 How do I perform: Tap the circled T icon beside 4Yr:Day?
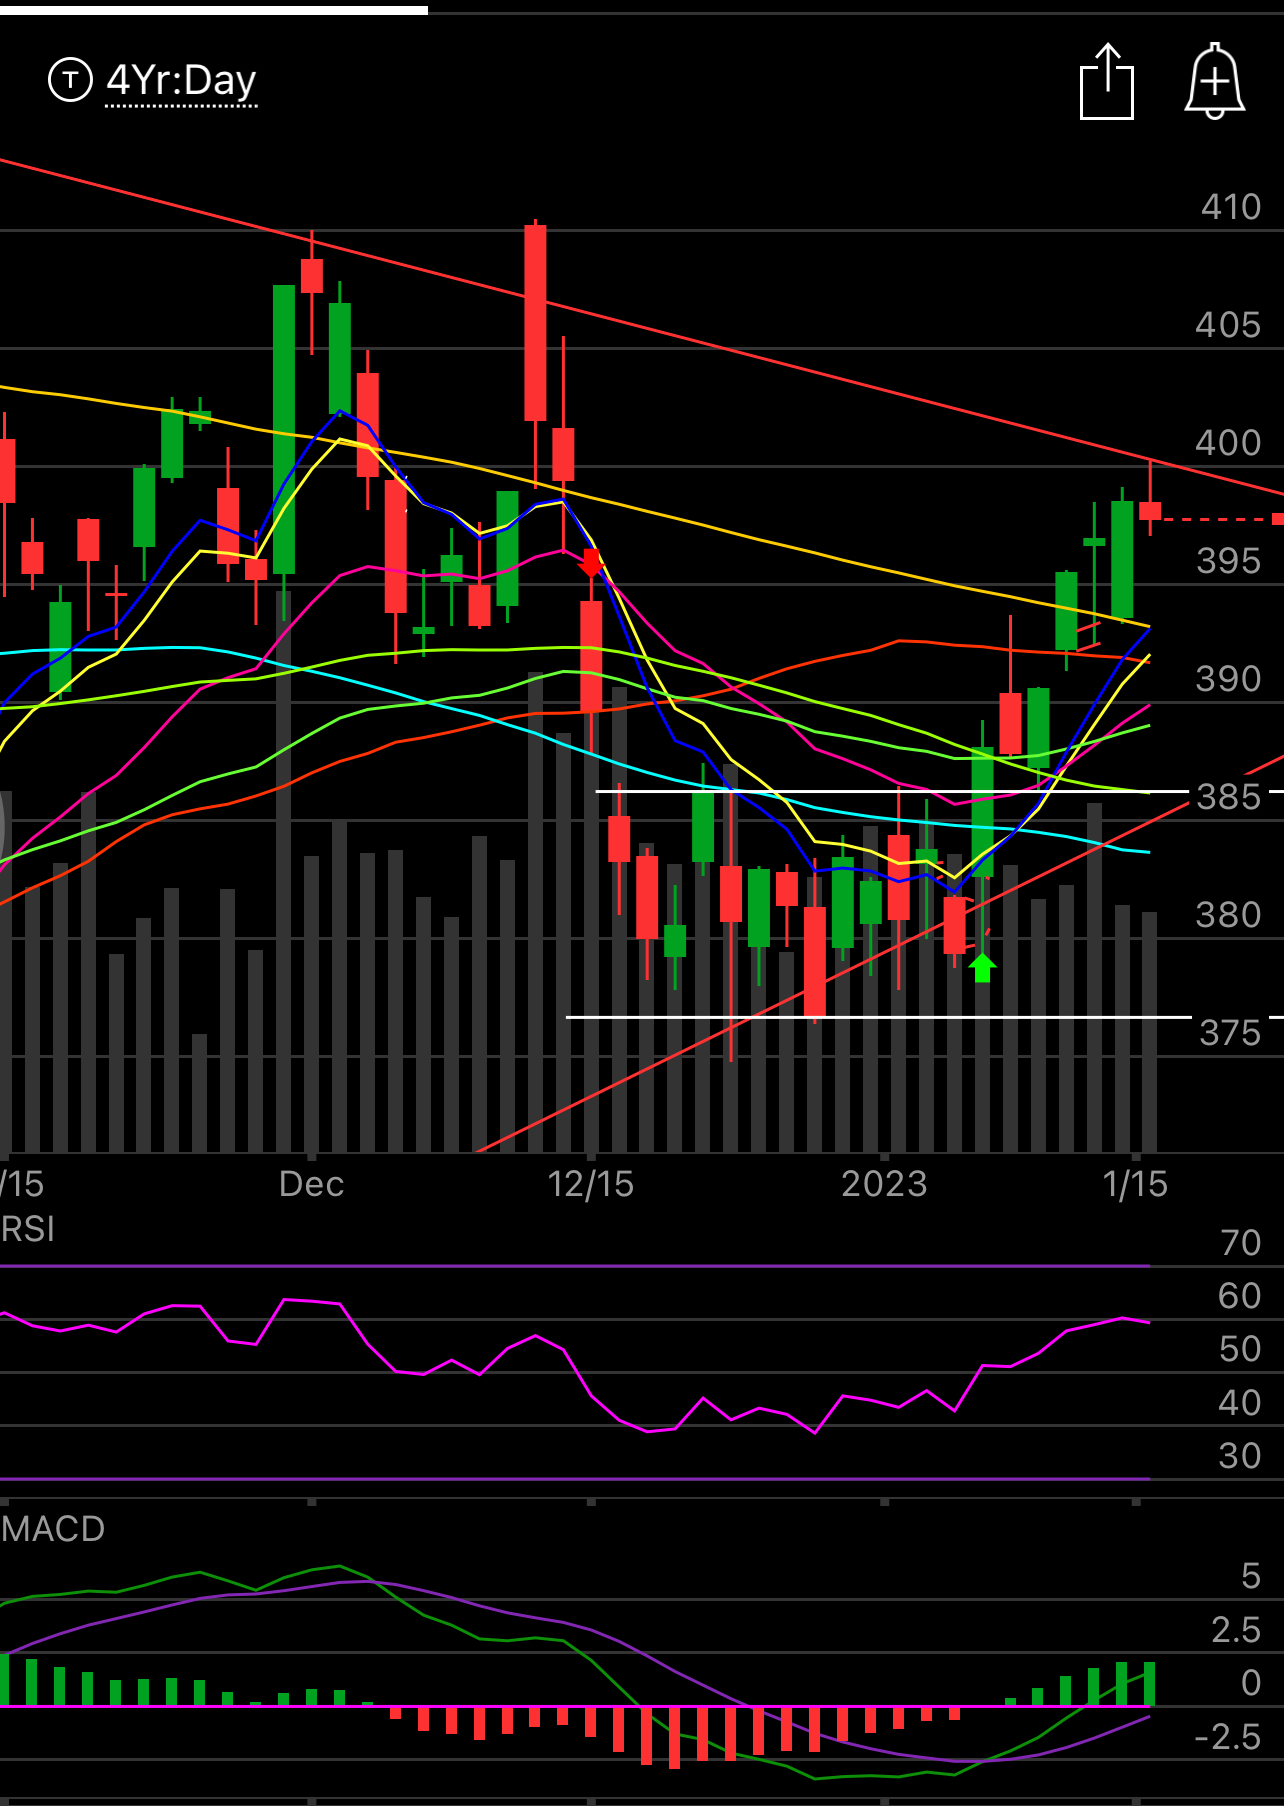pos(70,80)
